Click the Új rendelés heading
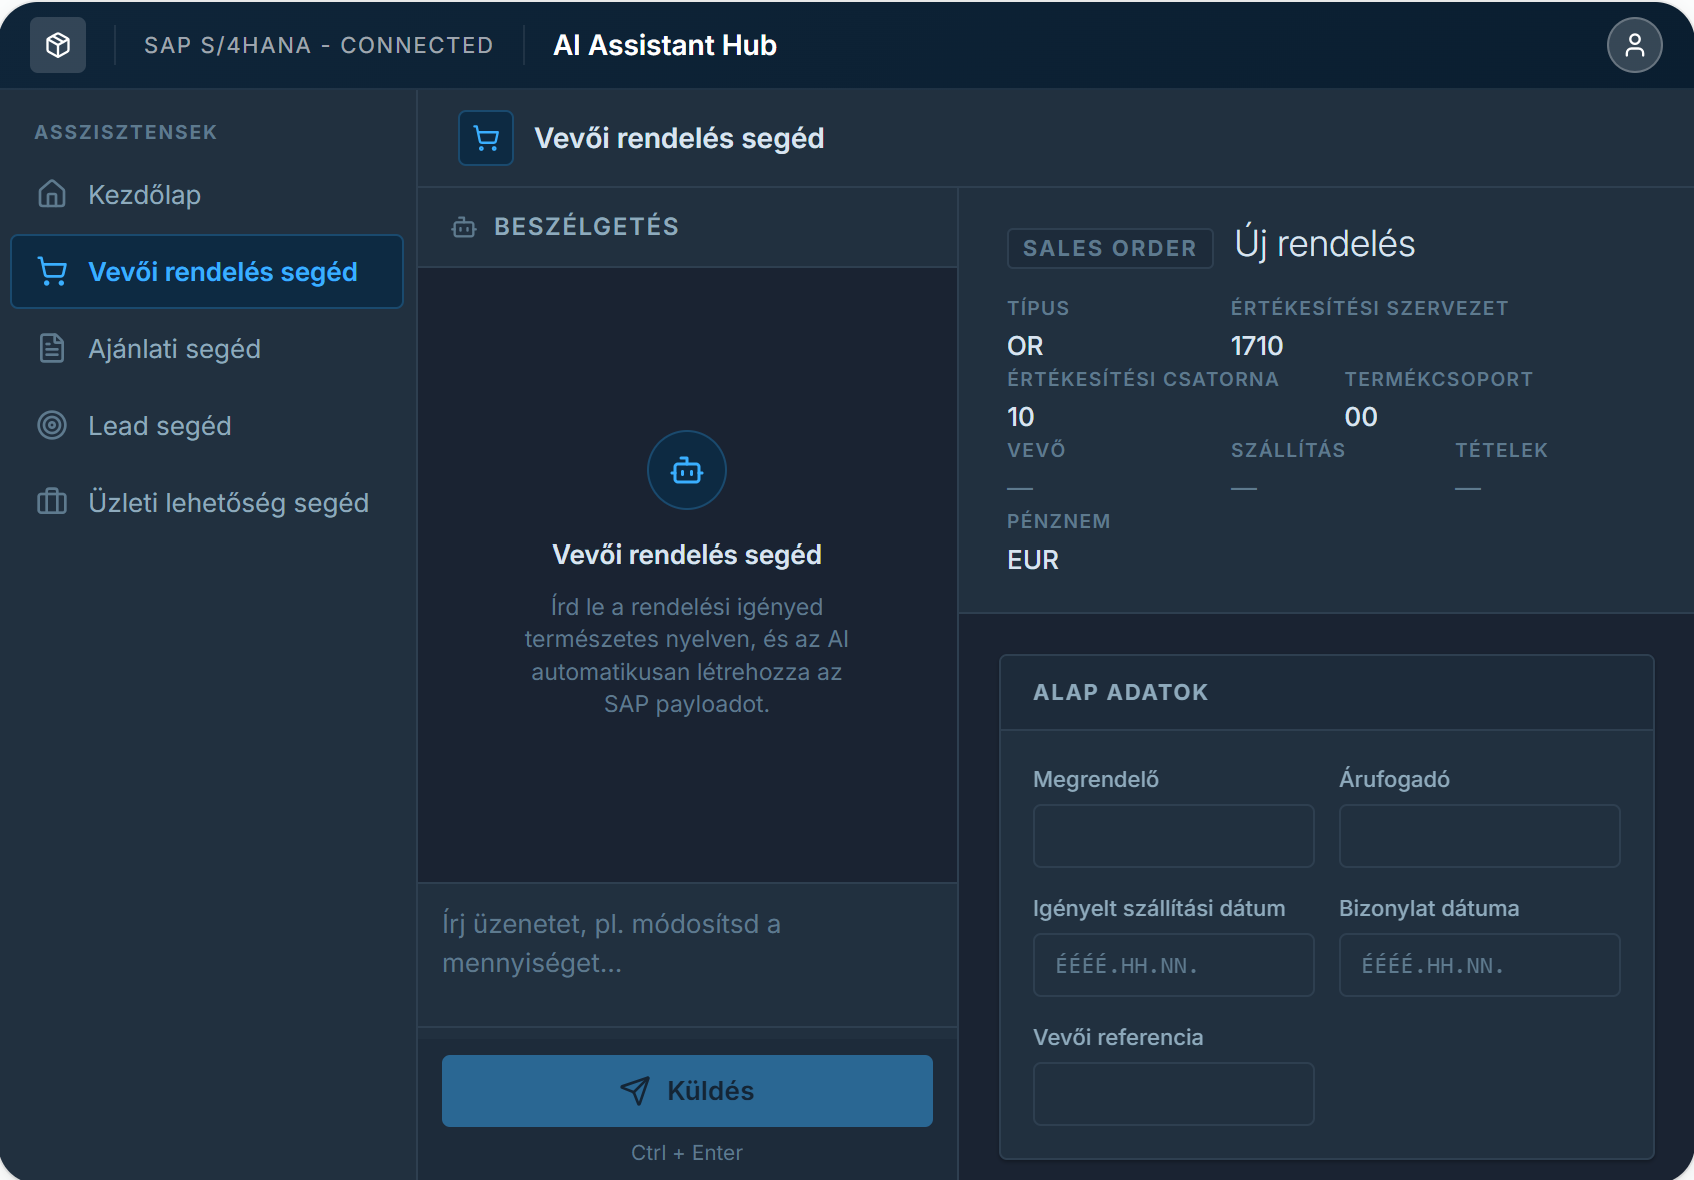The width and height of the screenshot is (1694, 1180). click(1325, 244)
